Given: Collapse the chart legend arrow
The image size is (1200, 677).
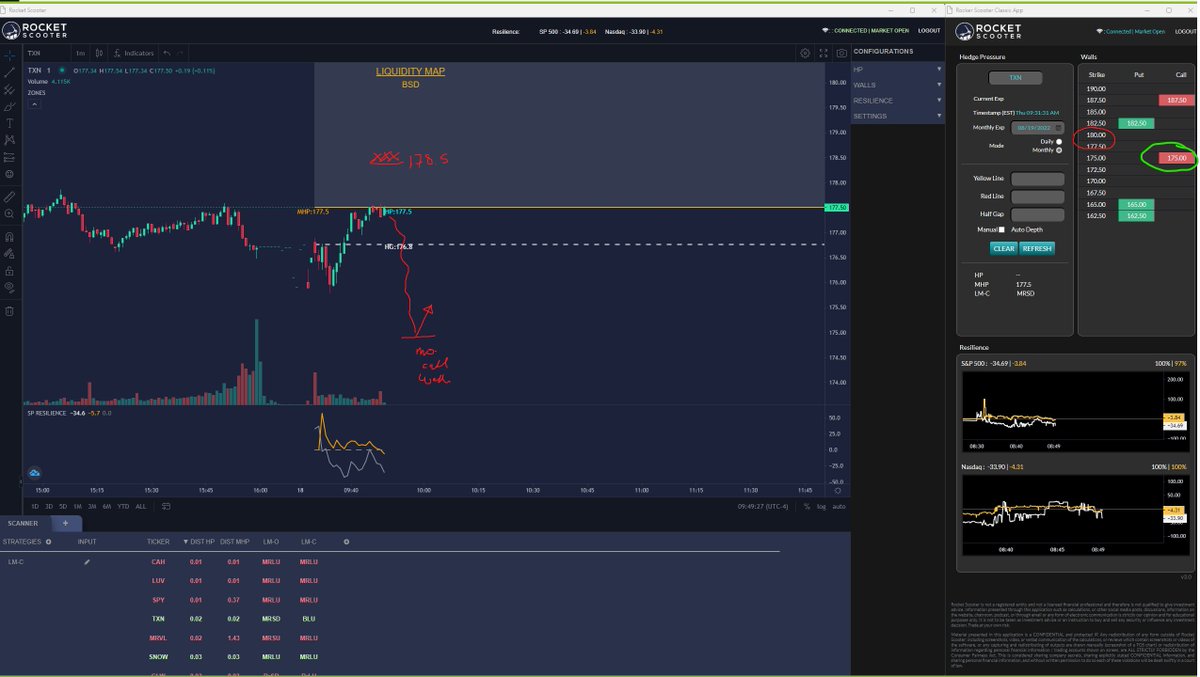Looking at the screenshot, I should point(34,103).
